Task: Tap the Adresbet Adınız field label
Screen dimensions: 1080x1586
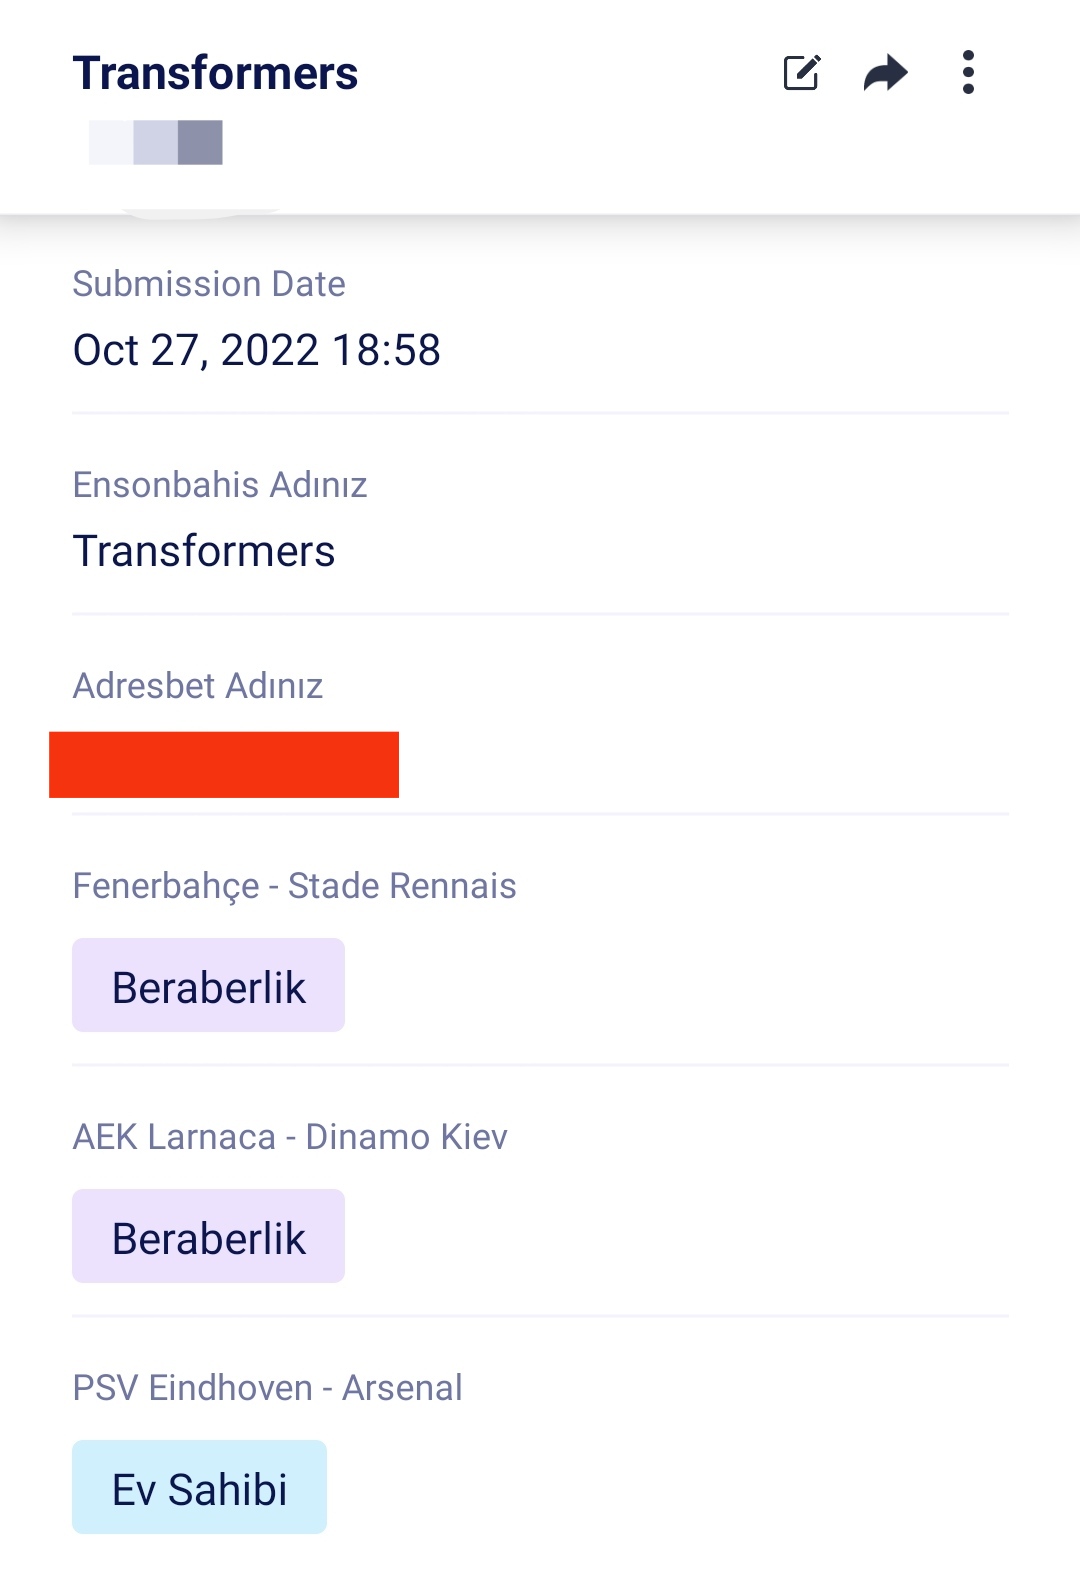Action: pyautogui.click(x=198, y=686)
